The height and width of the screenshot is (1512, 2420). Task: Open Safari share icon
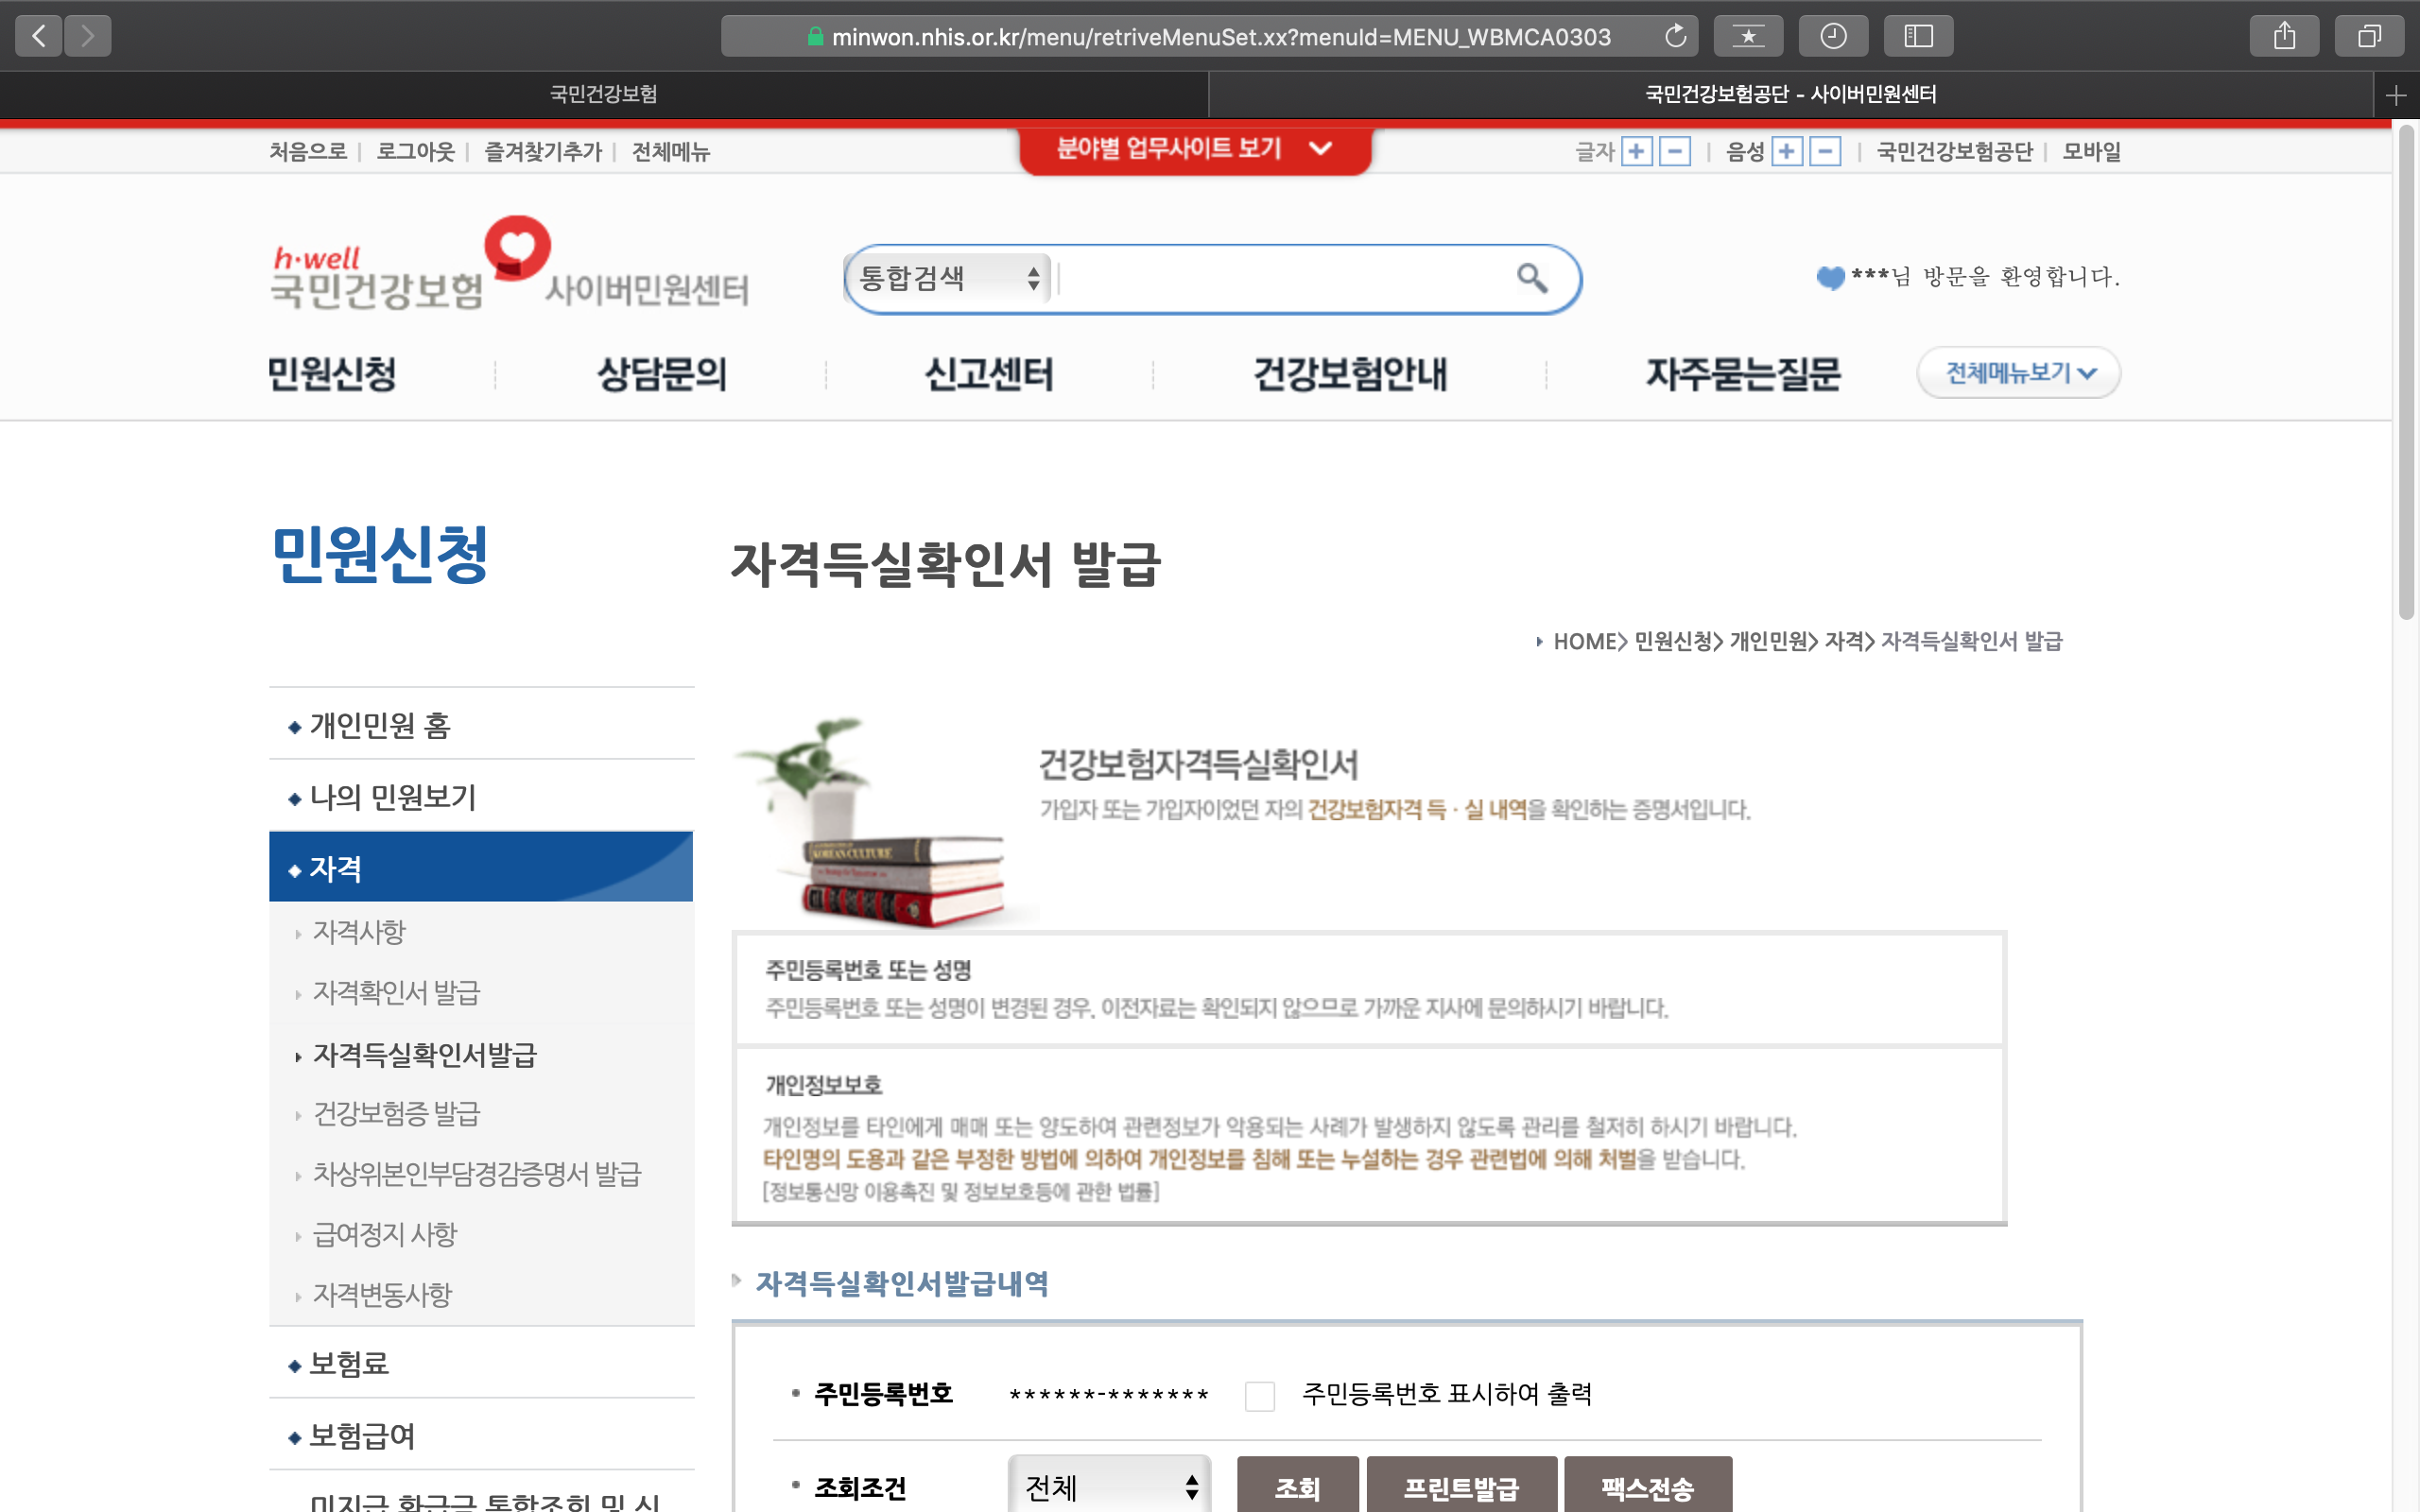(2284, 37)
